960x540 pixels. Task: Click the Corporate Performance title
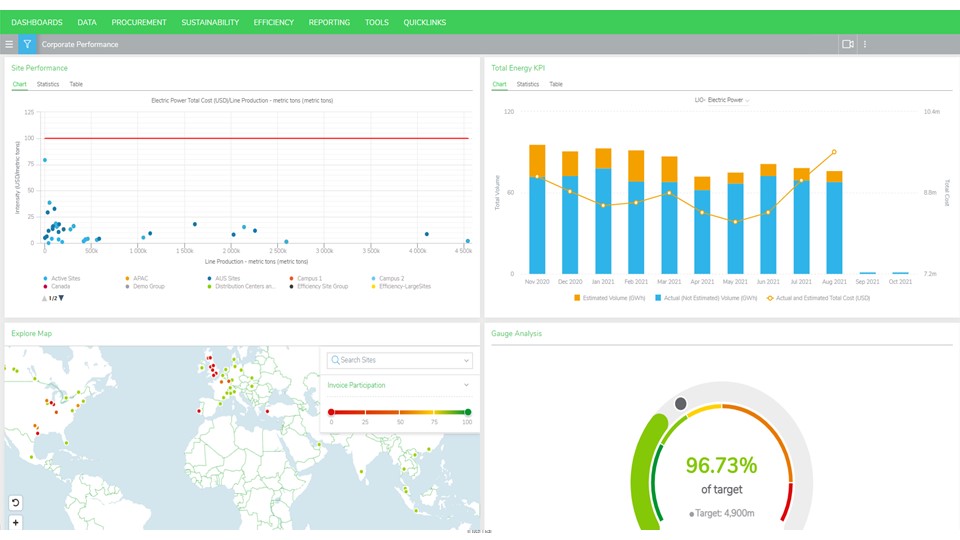pyautogui.click(x=80, y=44)
